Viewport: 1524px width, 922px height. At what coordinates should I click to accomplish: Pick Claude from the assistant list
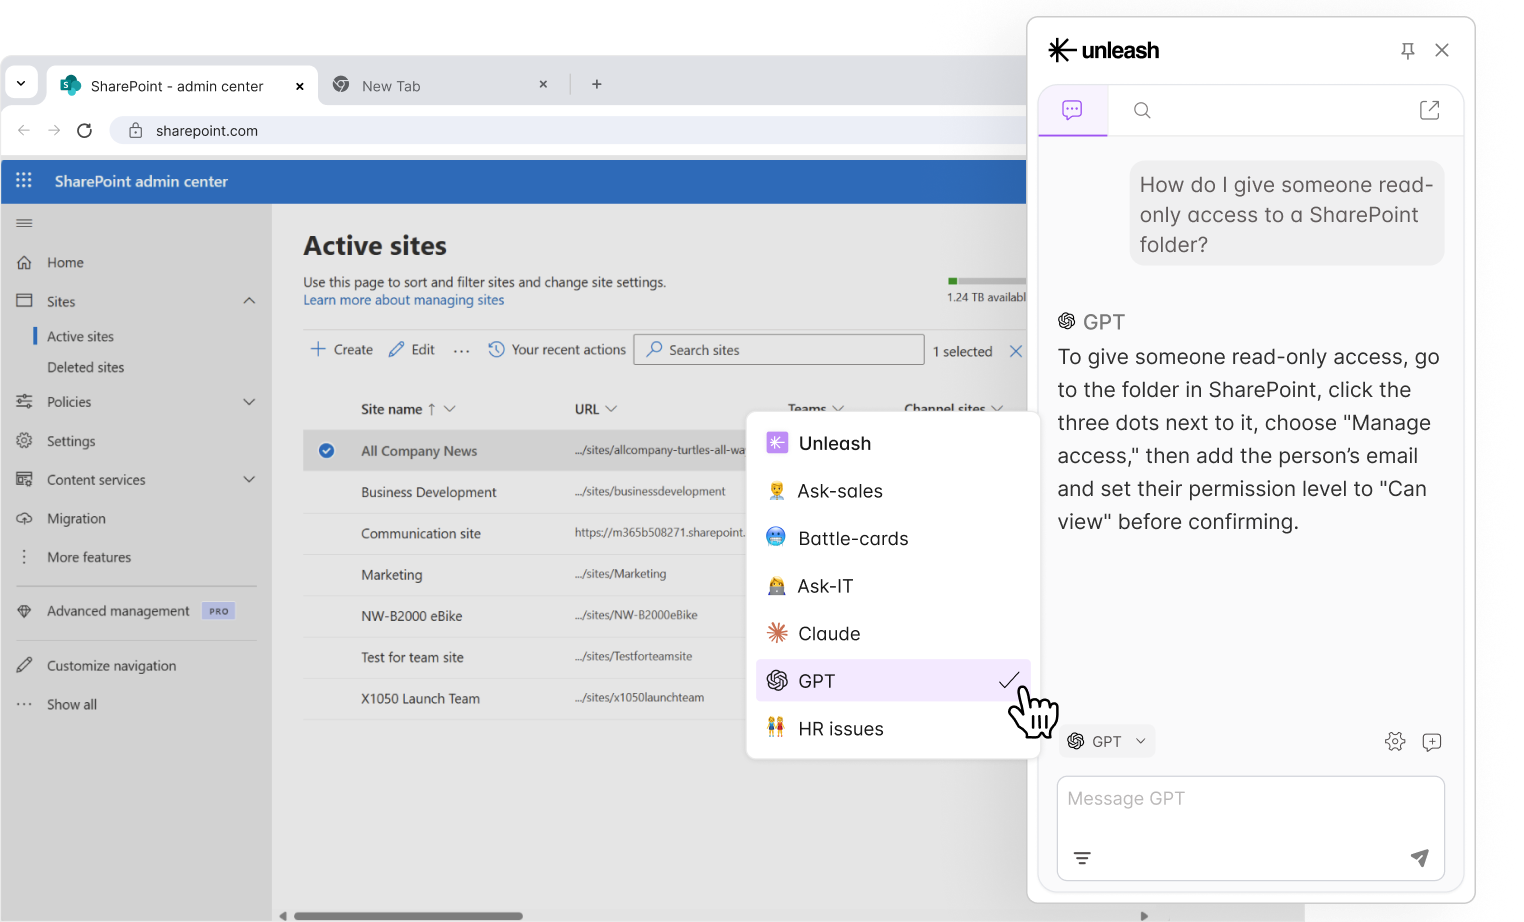[893, 633]
